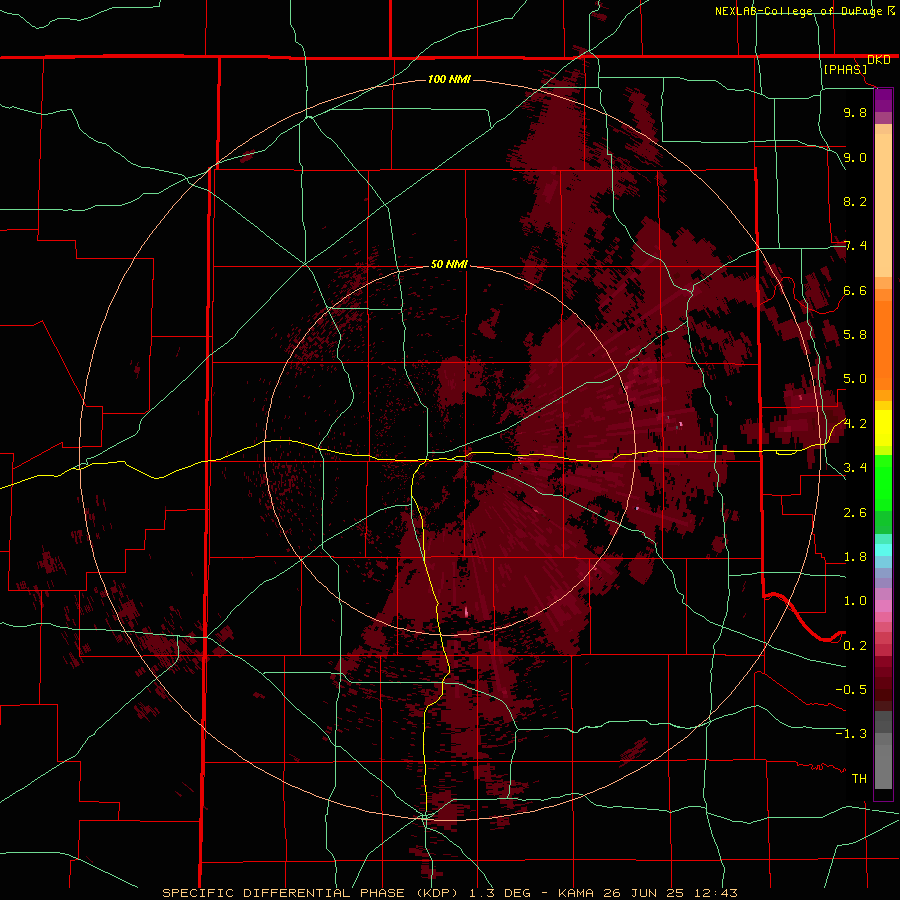
Task: Select the yellow band in the color bar
Action: pyautogui.click(x=883, y=428)
